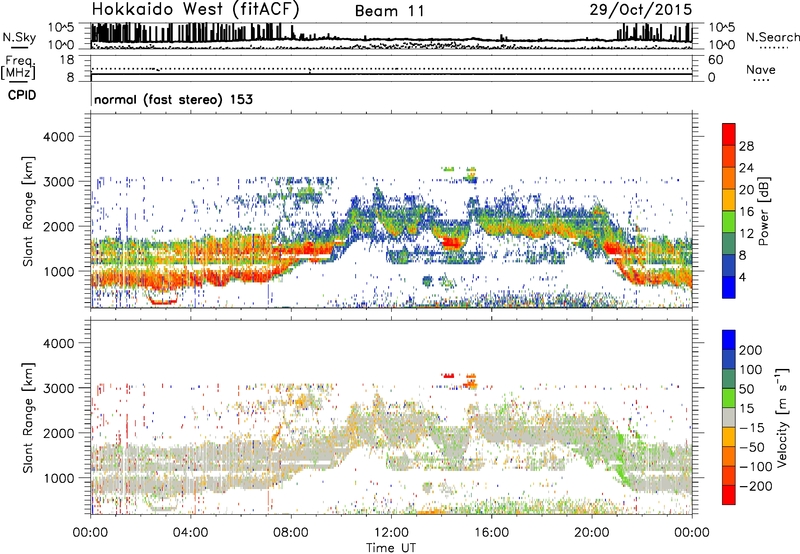
Task: Pick the red bottom segment of velocity colorbar
Action: tap(729, 495)
